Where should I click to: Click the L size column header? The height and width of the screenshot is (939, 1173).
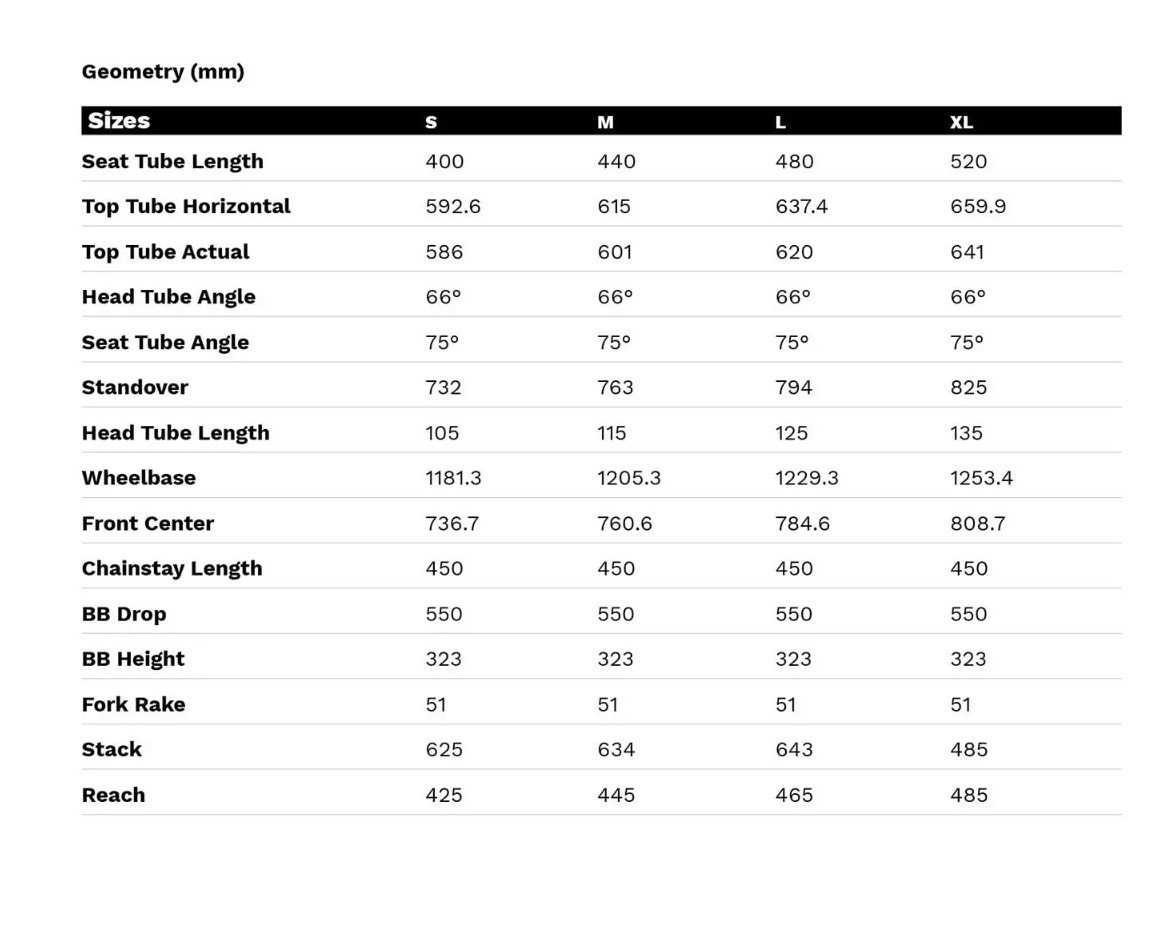[780, 123]
